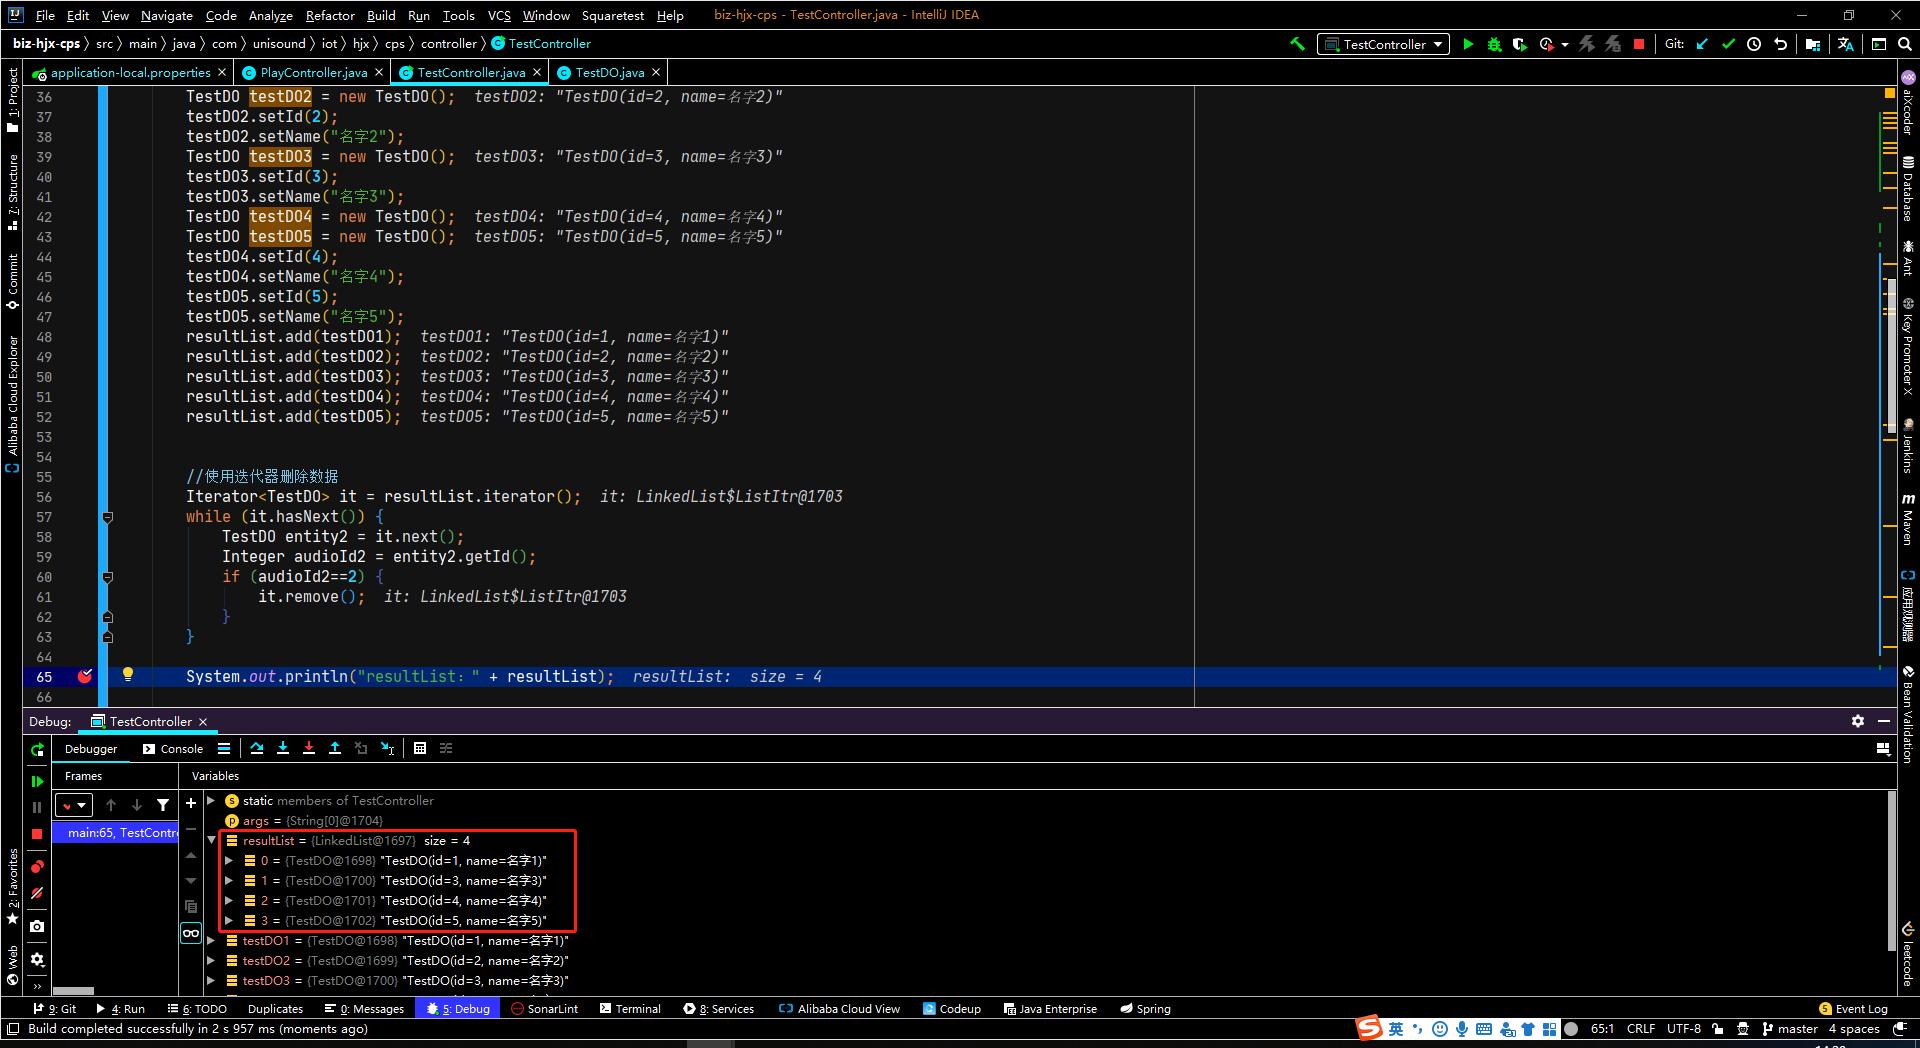Run TestController with green play button
Image resolution: width=1920 pixels, height=1048 pixels.
(1468, 44)
